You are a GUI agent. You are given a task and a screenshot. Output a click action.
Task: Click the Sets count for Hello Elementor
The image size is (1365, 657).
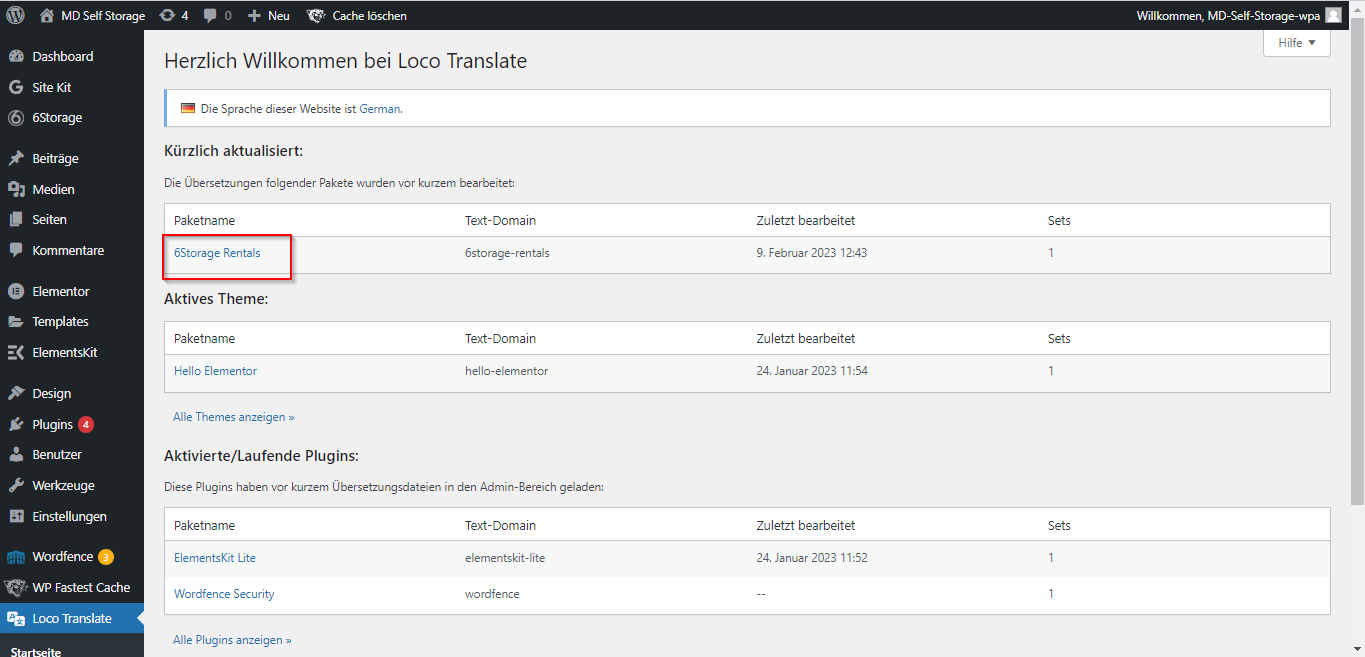click(1051, 371)
